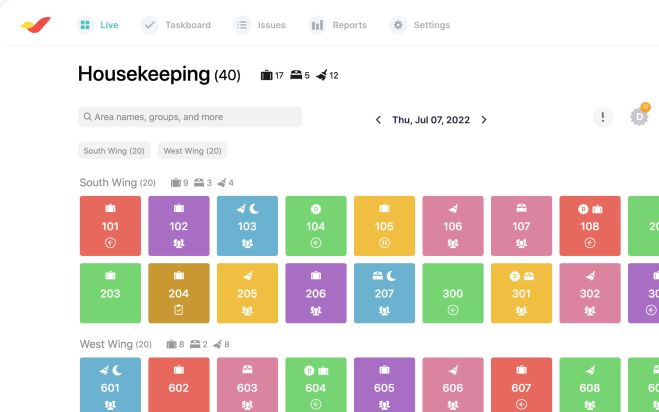The image size is (659, 412).
Task: Switch to the Taskboard tab
Action: (176, 25)
